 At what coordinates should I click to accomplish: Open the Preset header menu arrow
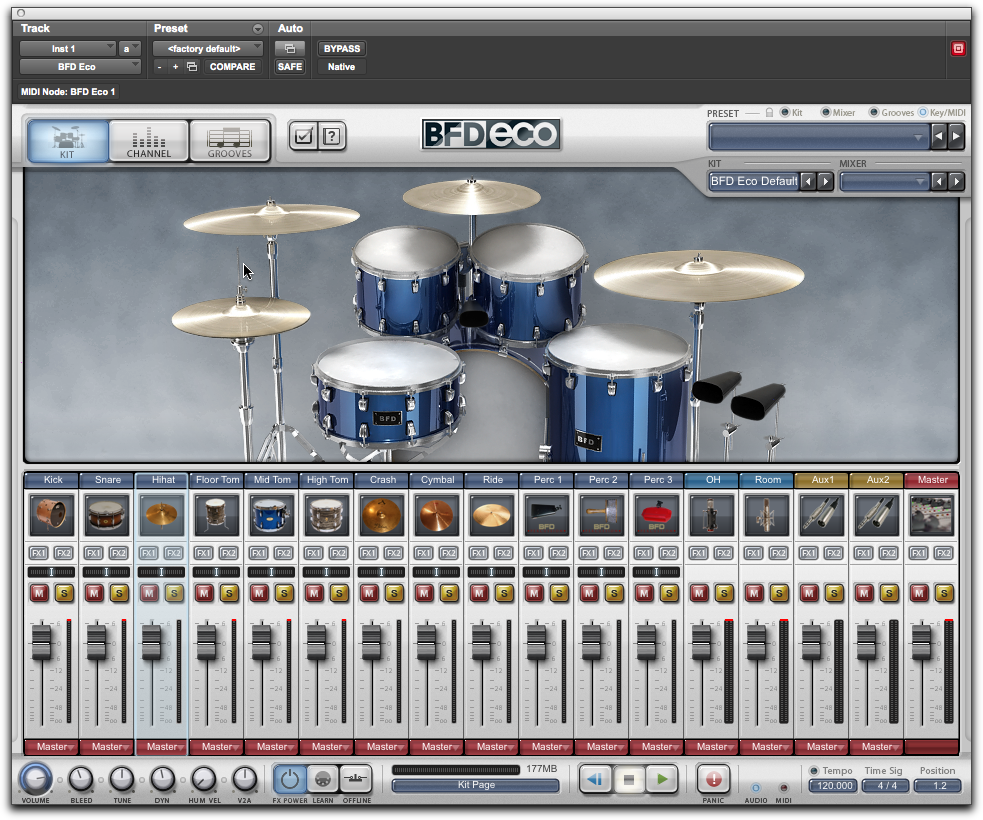tap(258, 29)
